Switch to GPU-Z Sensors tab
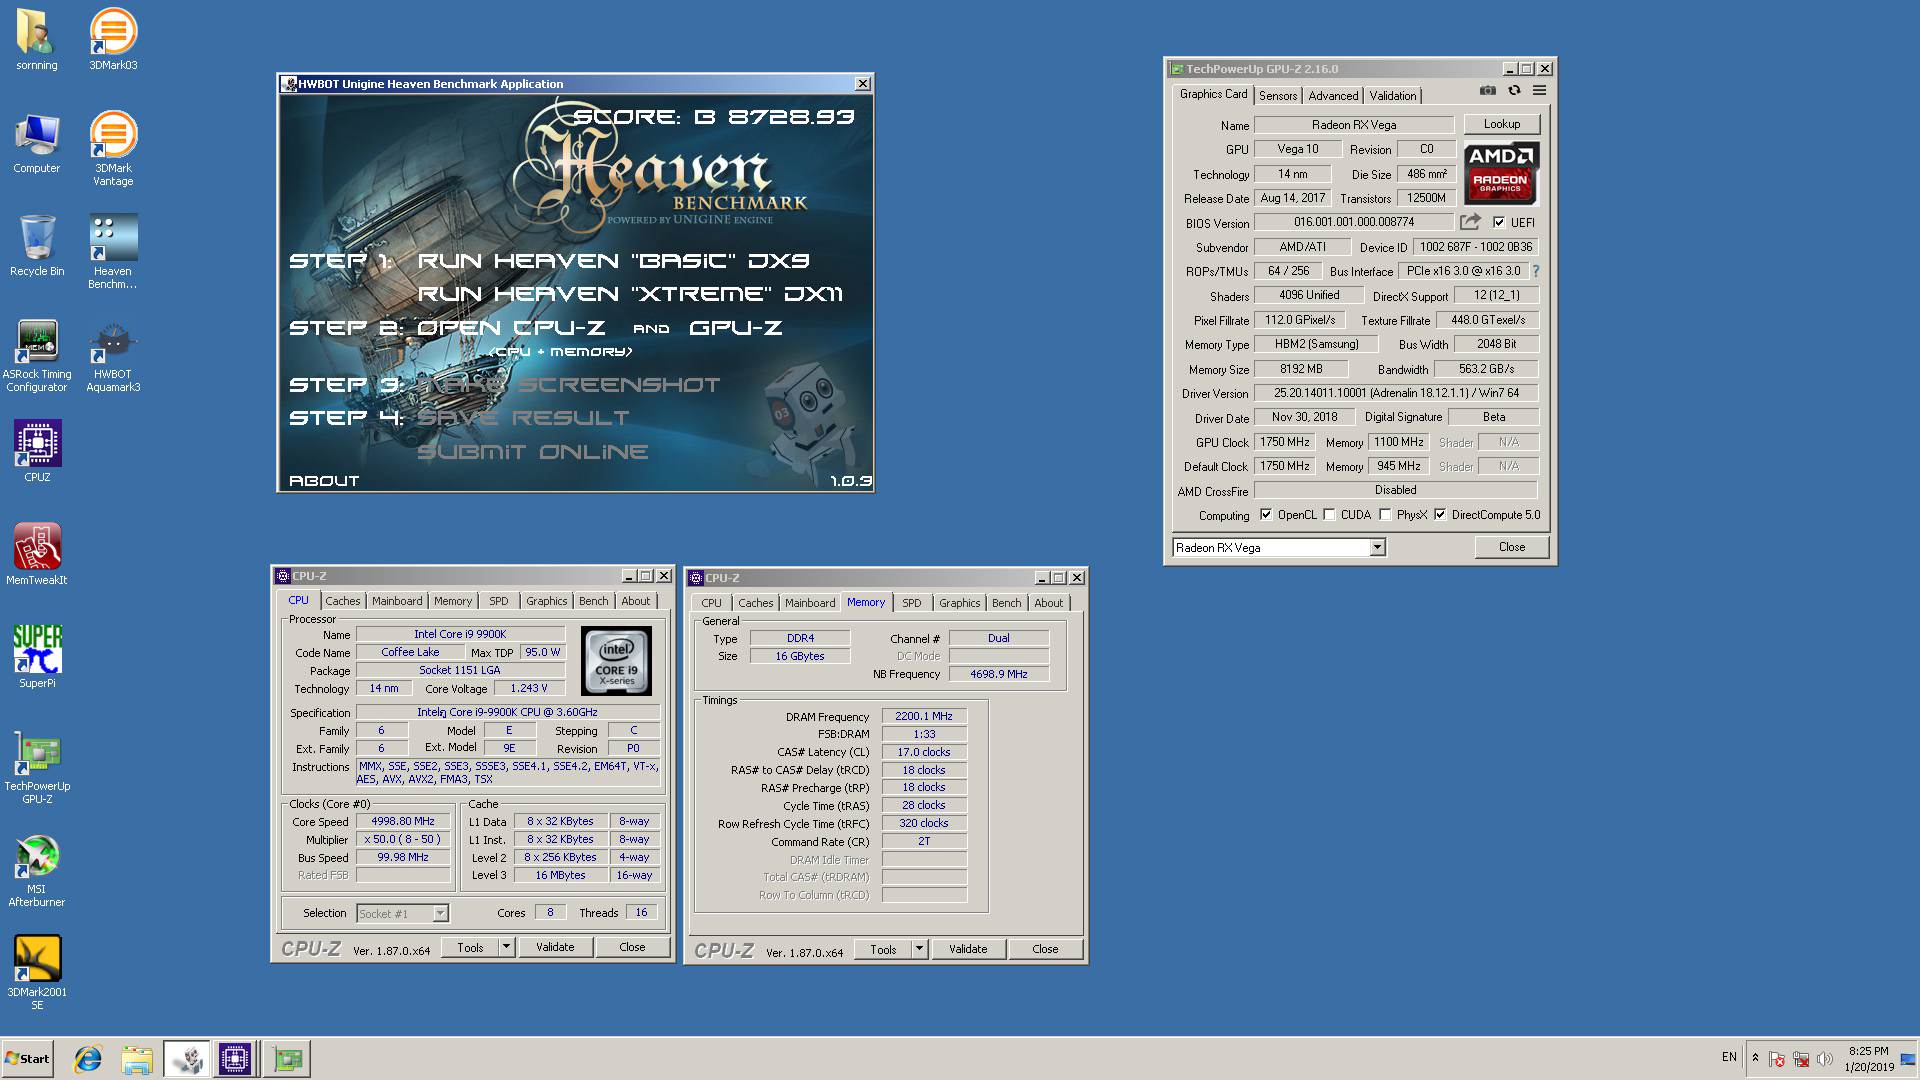Screen dimensions: 1920x1080 (x=1277, y=96)
